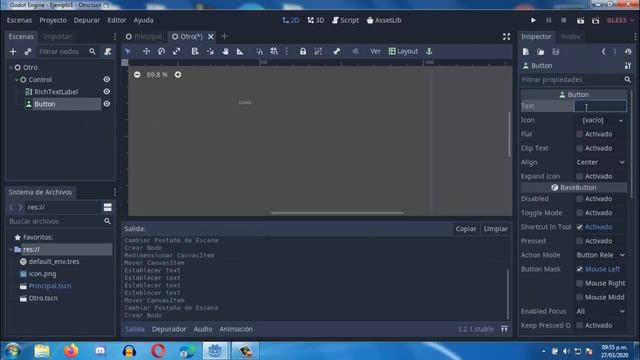Toggle file system split view icon
The height and width of the screenshot is (360, 640).
(x=107, y=207)
